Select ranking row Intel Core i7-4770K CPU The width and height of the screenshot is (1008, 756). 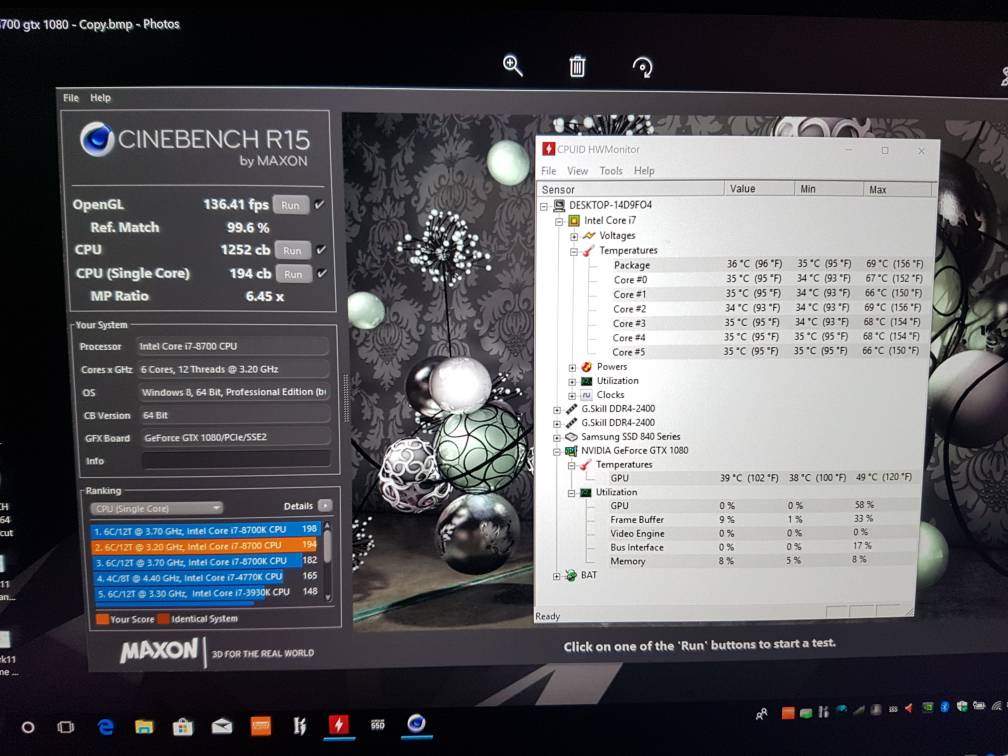[x=205, y=577]
